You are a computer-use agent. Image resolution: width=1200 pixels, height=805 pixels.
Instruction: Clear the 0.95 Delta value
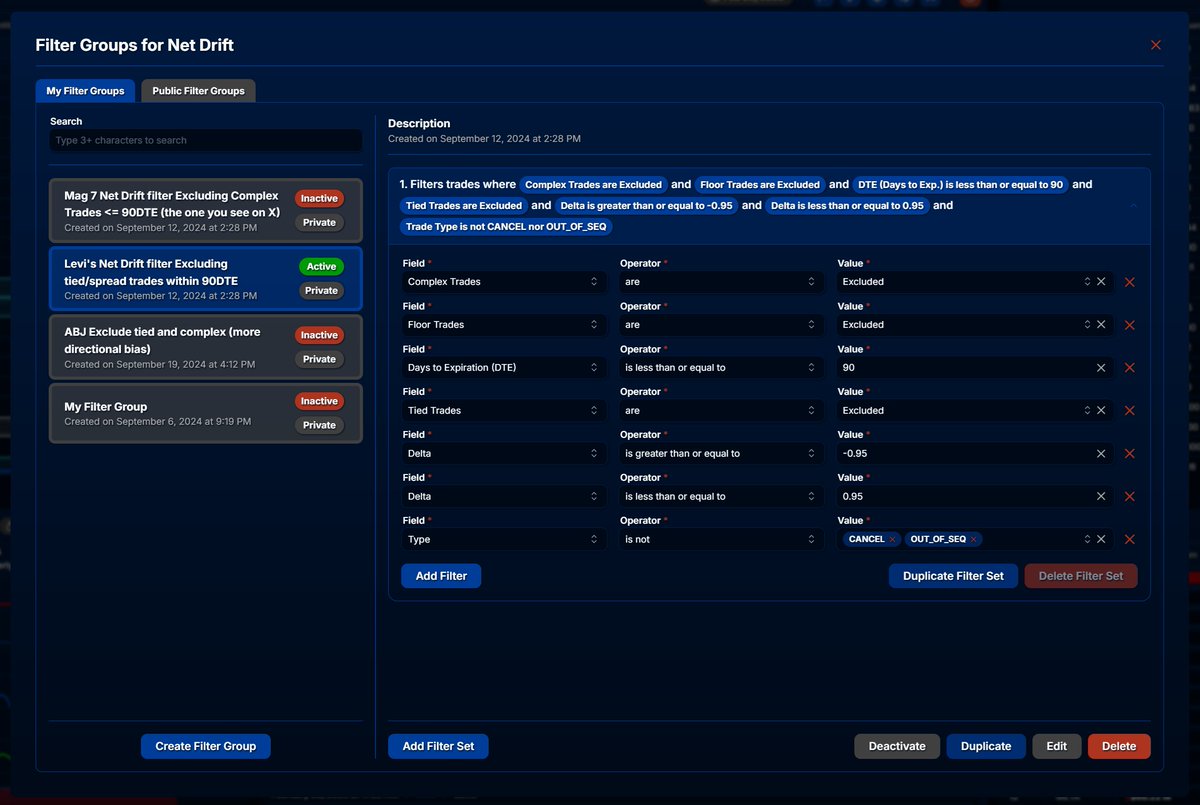coord(1101,496)
